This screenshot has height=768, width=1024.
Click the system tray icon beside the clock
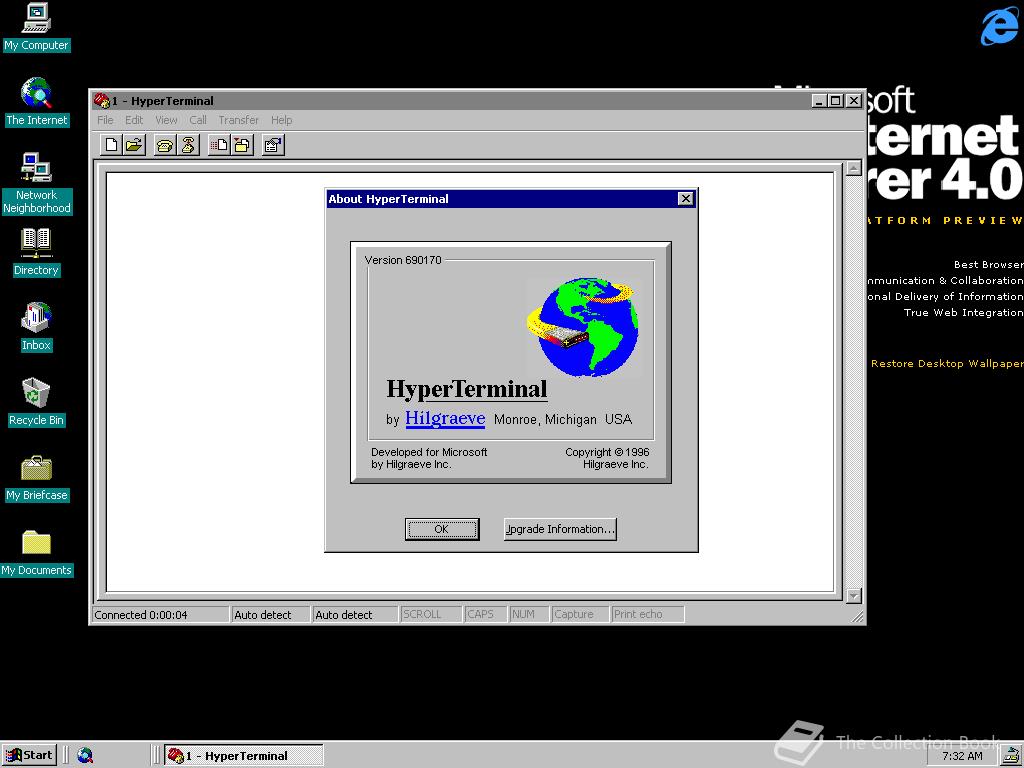[1010, 756]
